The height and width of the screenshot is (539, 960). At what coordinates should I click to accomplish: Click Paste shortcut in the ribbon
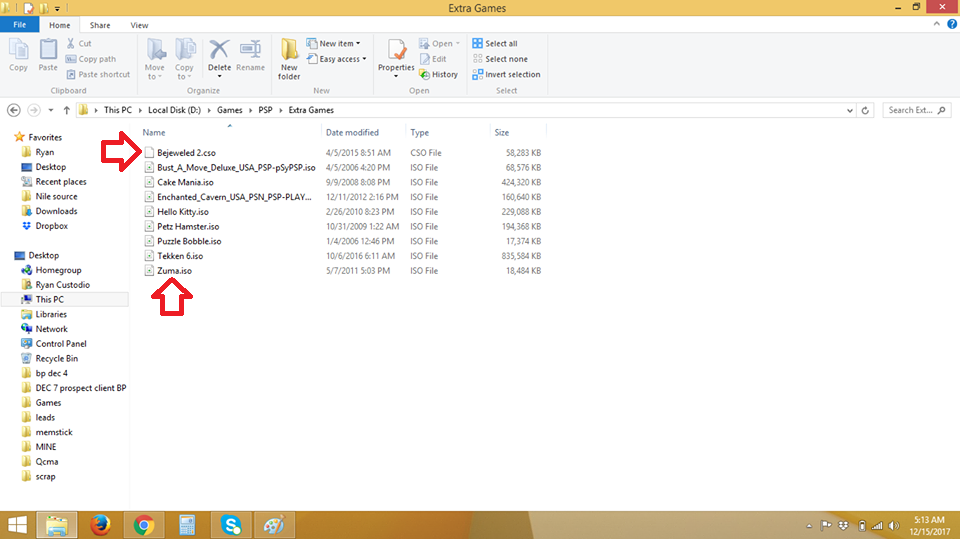[x=98, y=74]
